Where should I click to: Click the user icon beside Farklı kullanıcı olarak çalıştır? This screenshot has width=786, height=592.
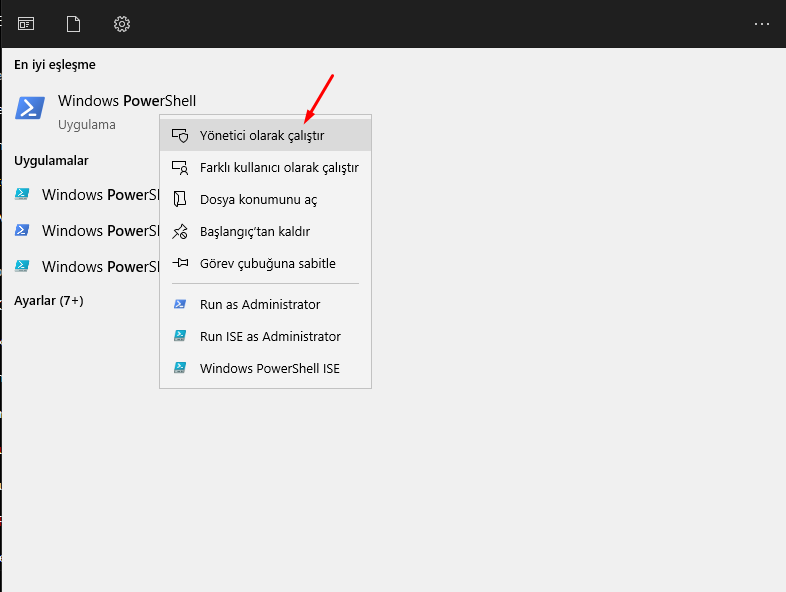[x=180, y=167]
